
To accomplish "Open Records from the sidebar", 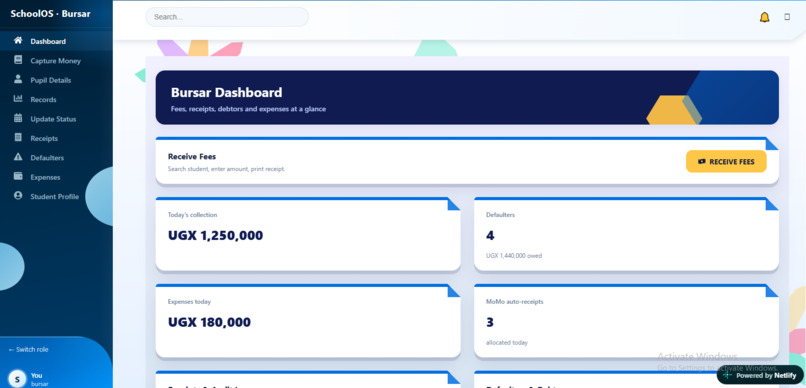I will [56, 100].
